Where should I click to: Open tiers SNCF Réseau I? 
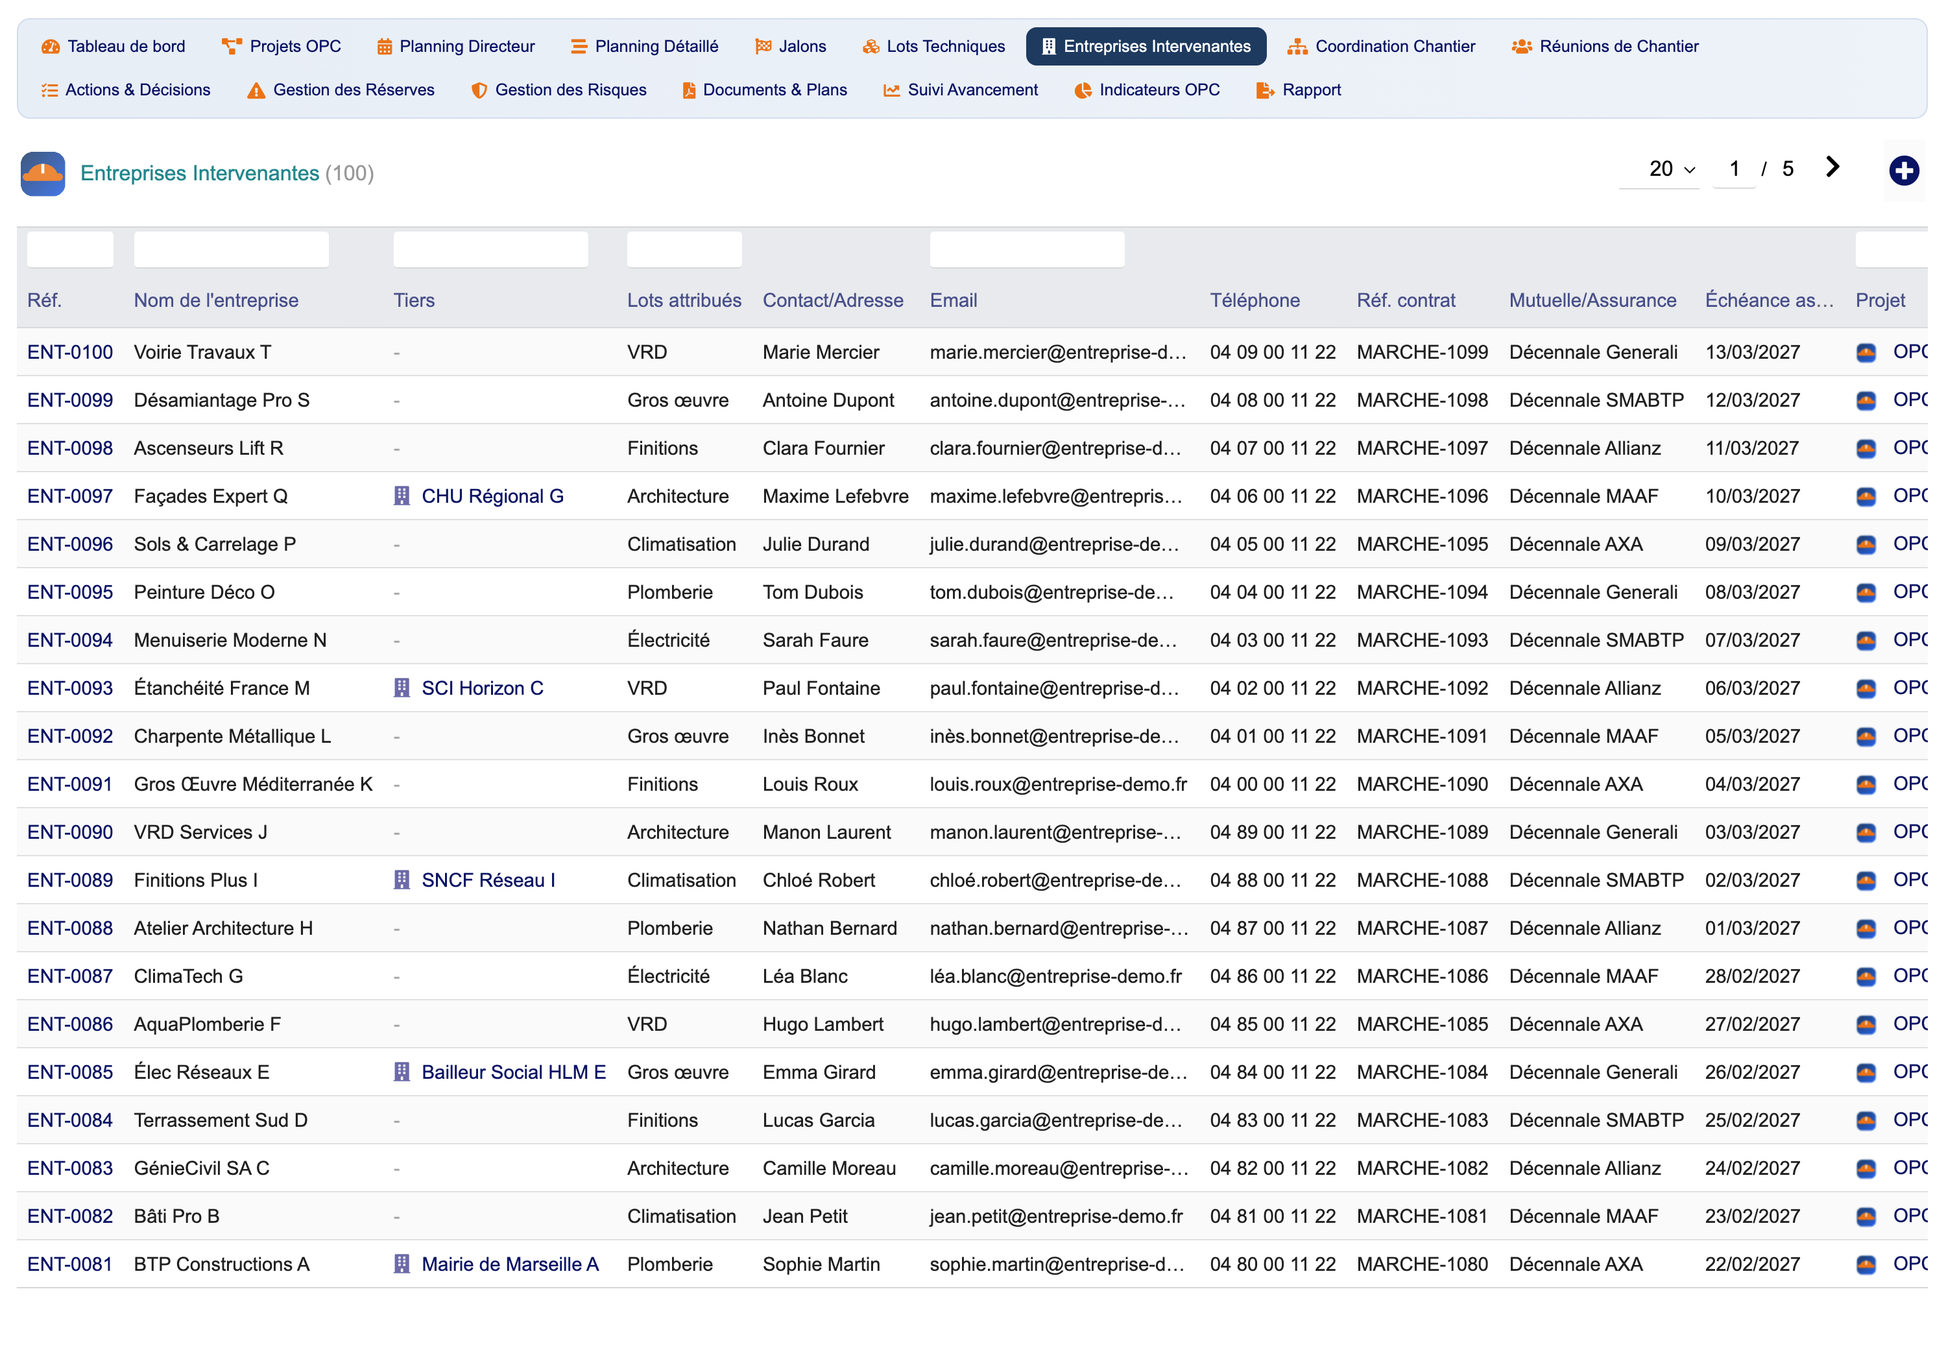488,880
